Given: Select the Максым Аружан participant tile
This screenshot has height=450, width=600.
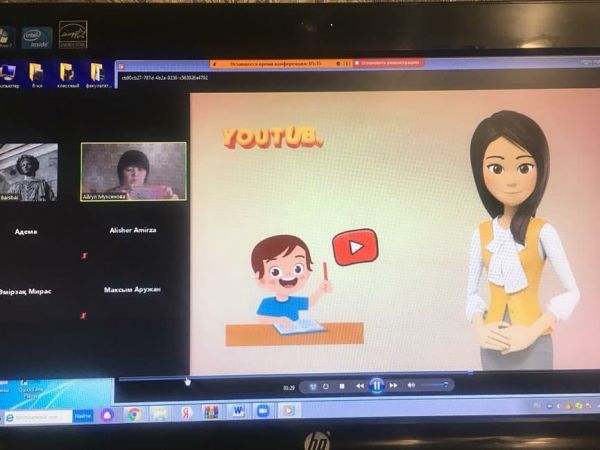Looking at the screenshot, I should (132, 290).
